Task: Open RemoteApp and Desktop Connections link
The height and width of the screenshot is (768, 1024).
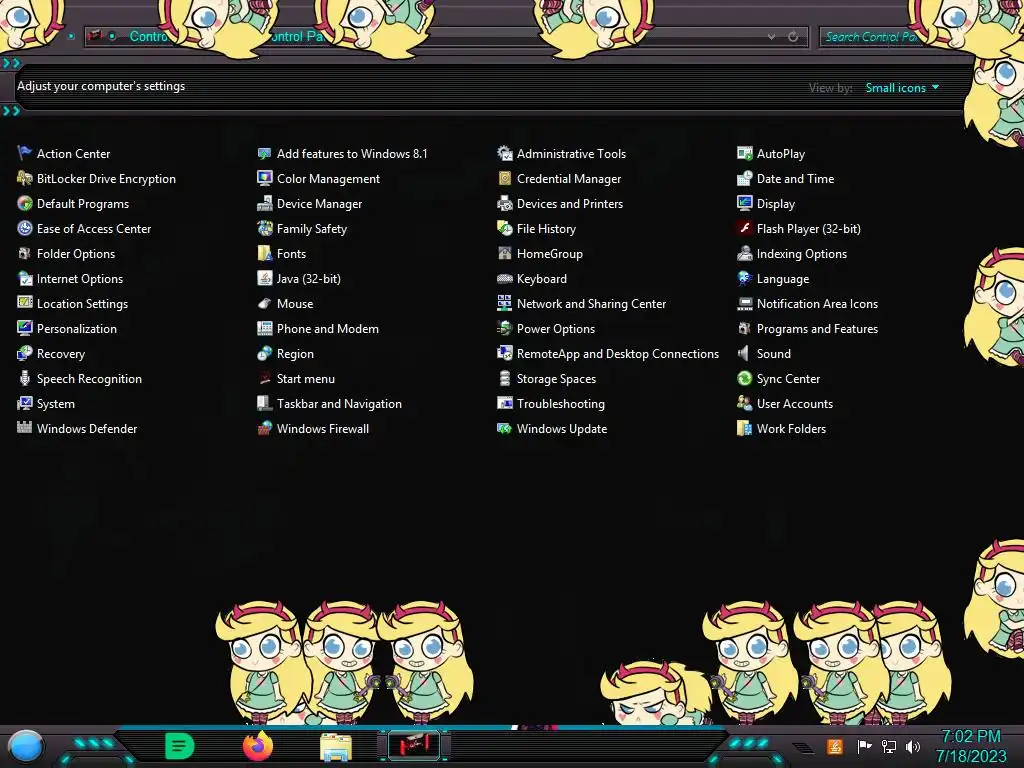Action: (618, 353)
